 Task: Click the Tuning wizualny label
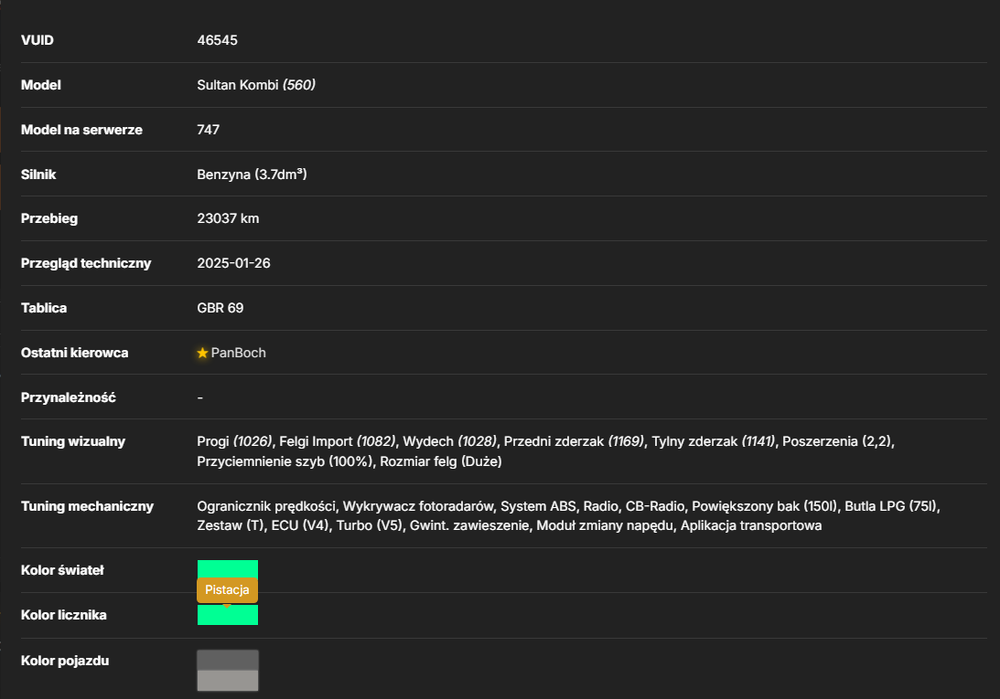click(73, 441)
